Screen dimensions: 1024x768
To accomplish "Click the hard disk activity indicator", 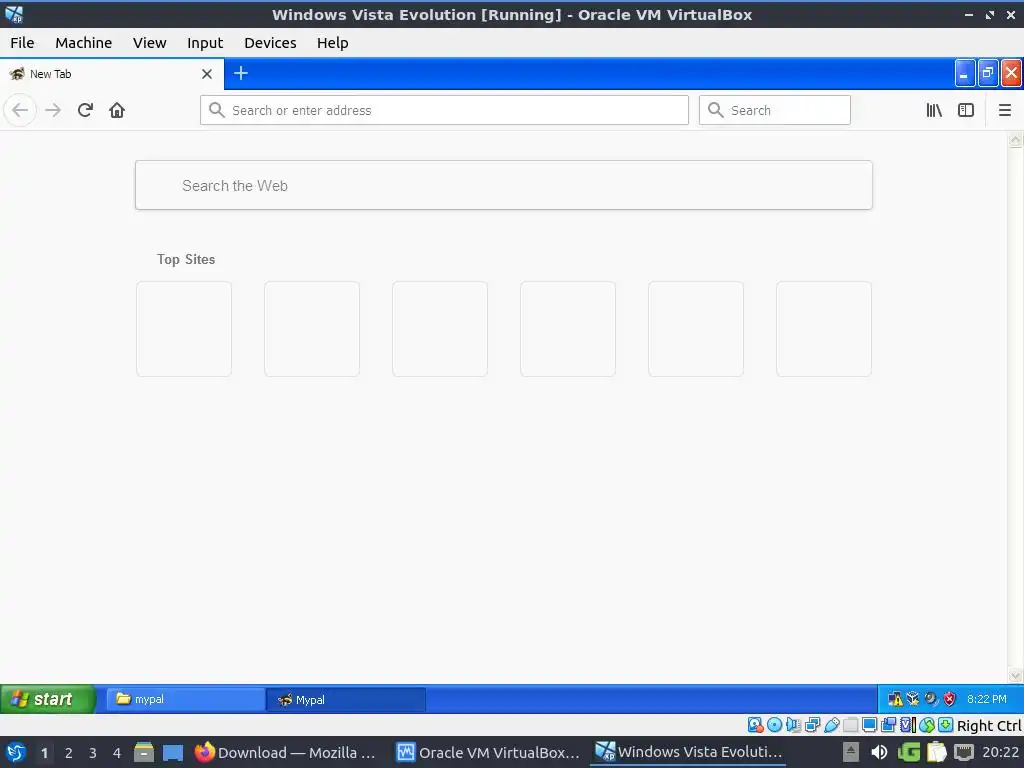I will tap(756, 725).
